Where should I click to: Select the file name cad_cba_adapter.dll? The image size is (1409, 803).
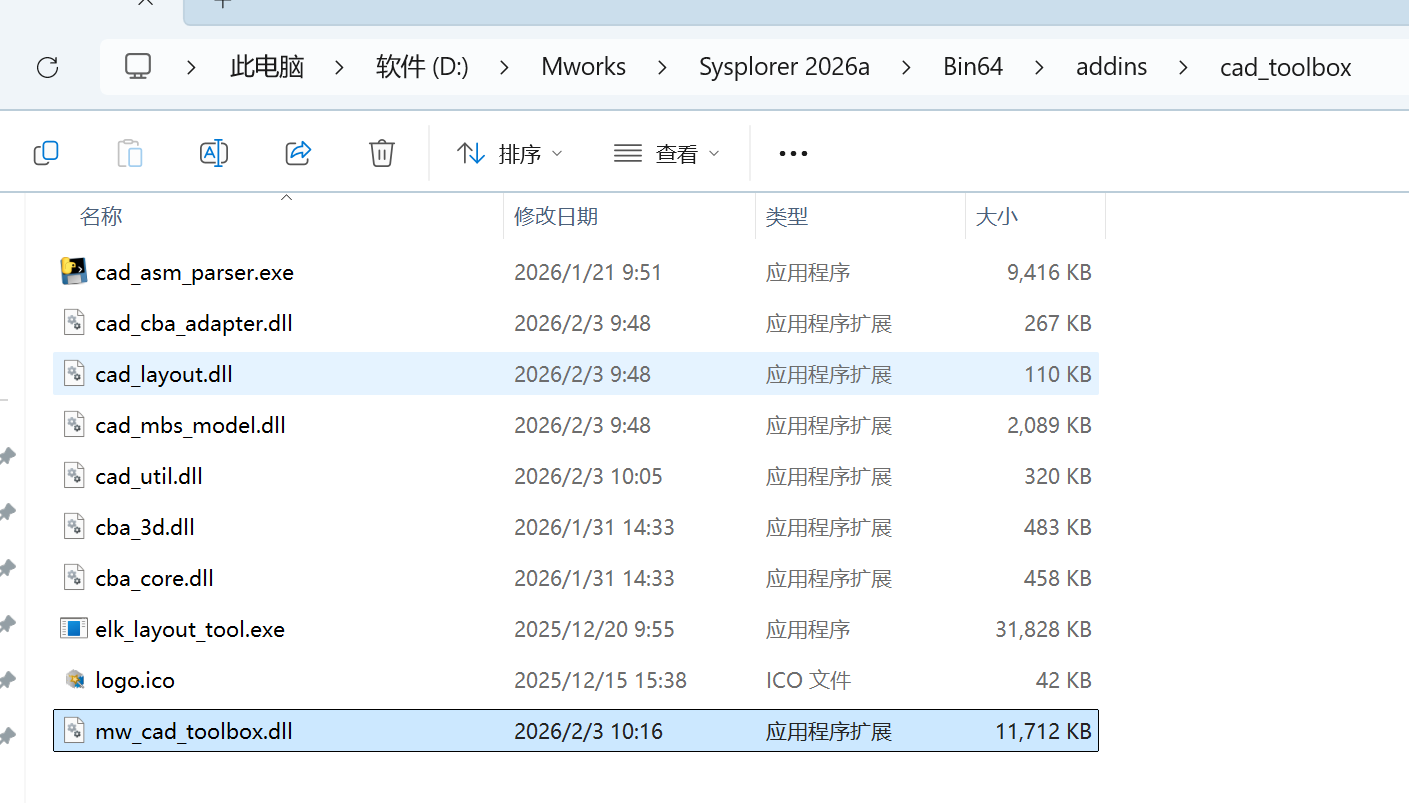[194, 323]
